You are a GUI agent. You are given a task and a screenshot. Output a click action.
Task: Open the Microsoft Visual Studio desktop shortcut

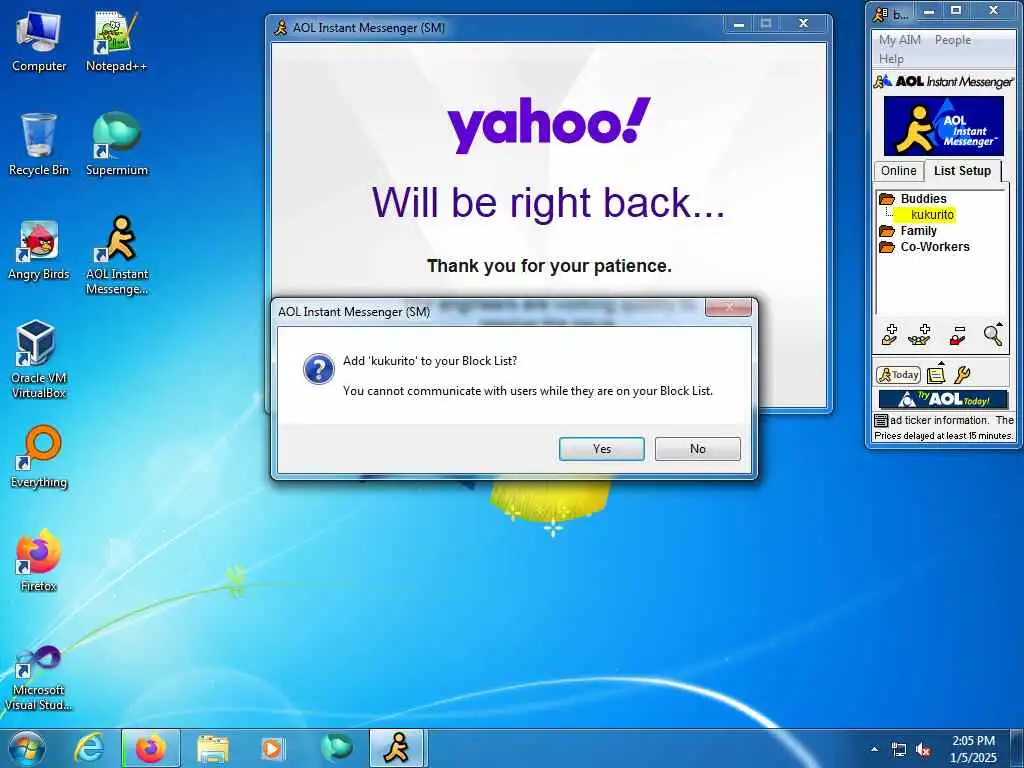(39, 678)
